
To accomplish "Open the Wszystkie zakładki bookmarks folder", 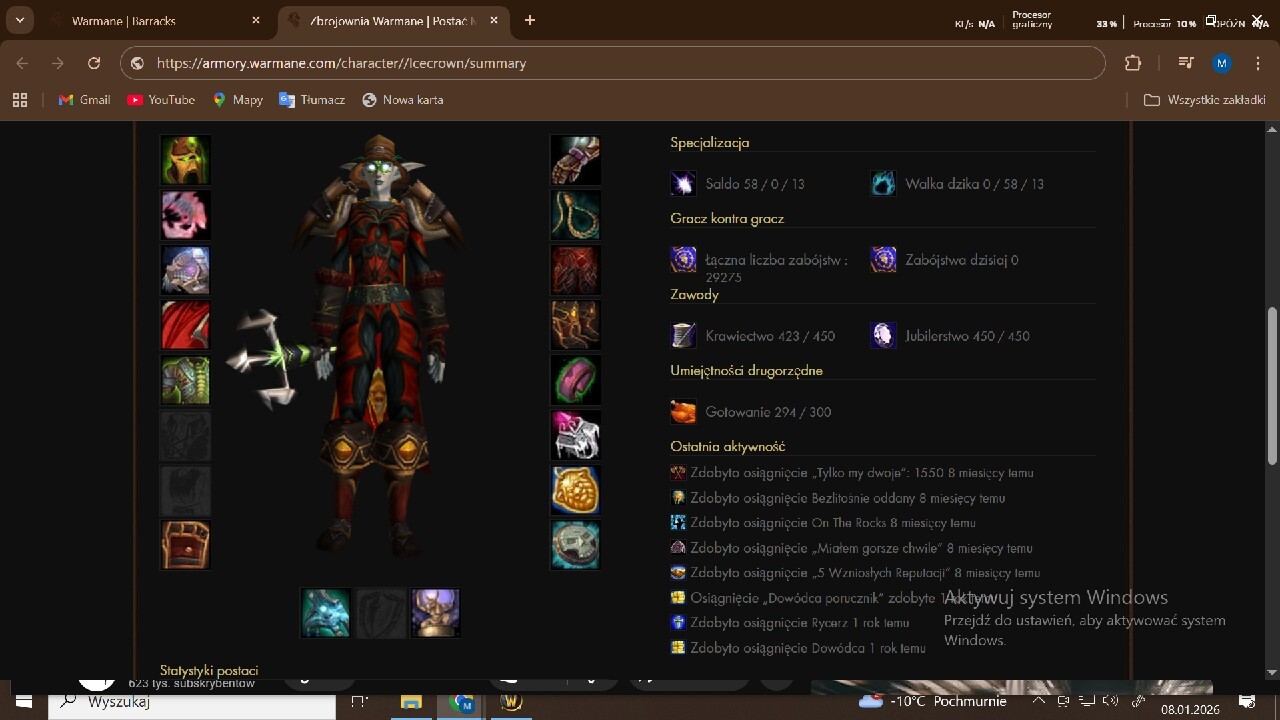I will point(1205,100).
